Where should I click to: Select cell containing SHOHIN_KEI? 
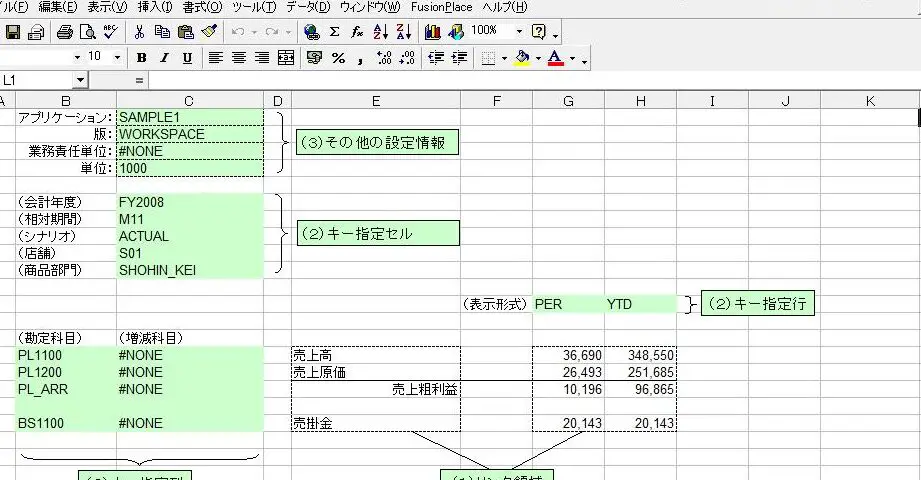[190, 270]
